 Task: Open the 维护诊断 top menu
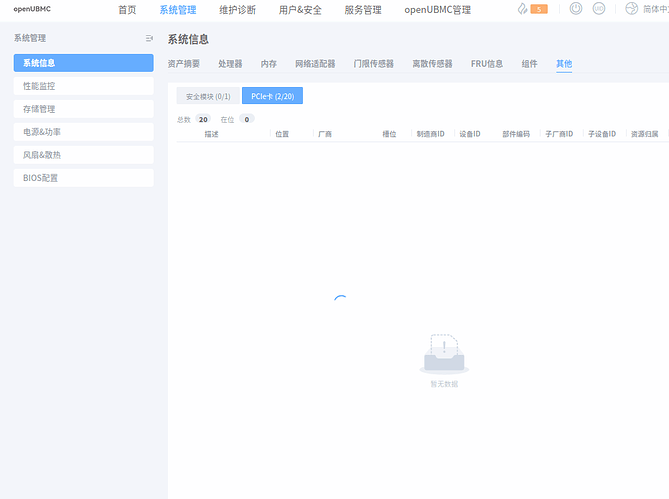(x=237, y=10)
